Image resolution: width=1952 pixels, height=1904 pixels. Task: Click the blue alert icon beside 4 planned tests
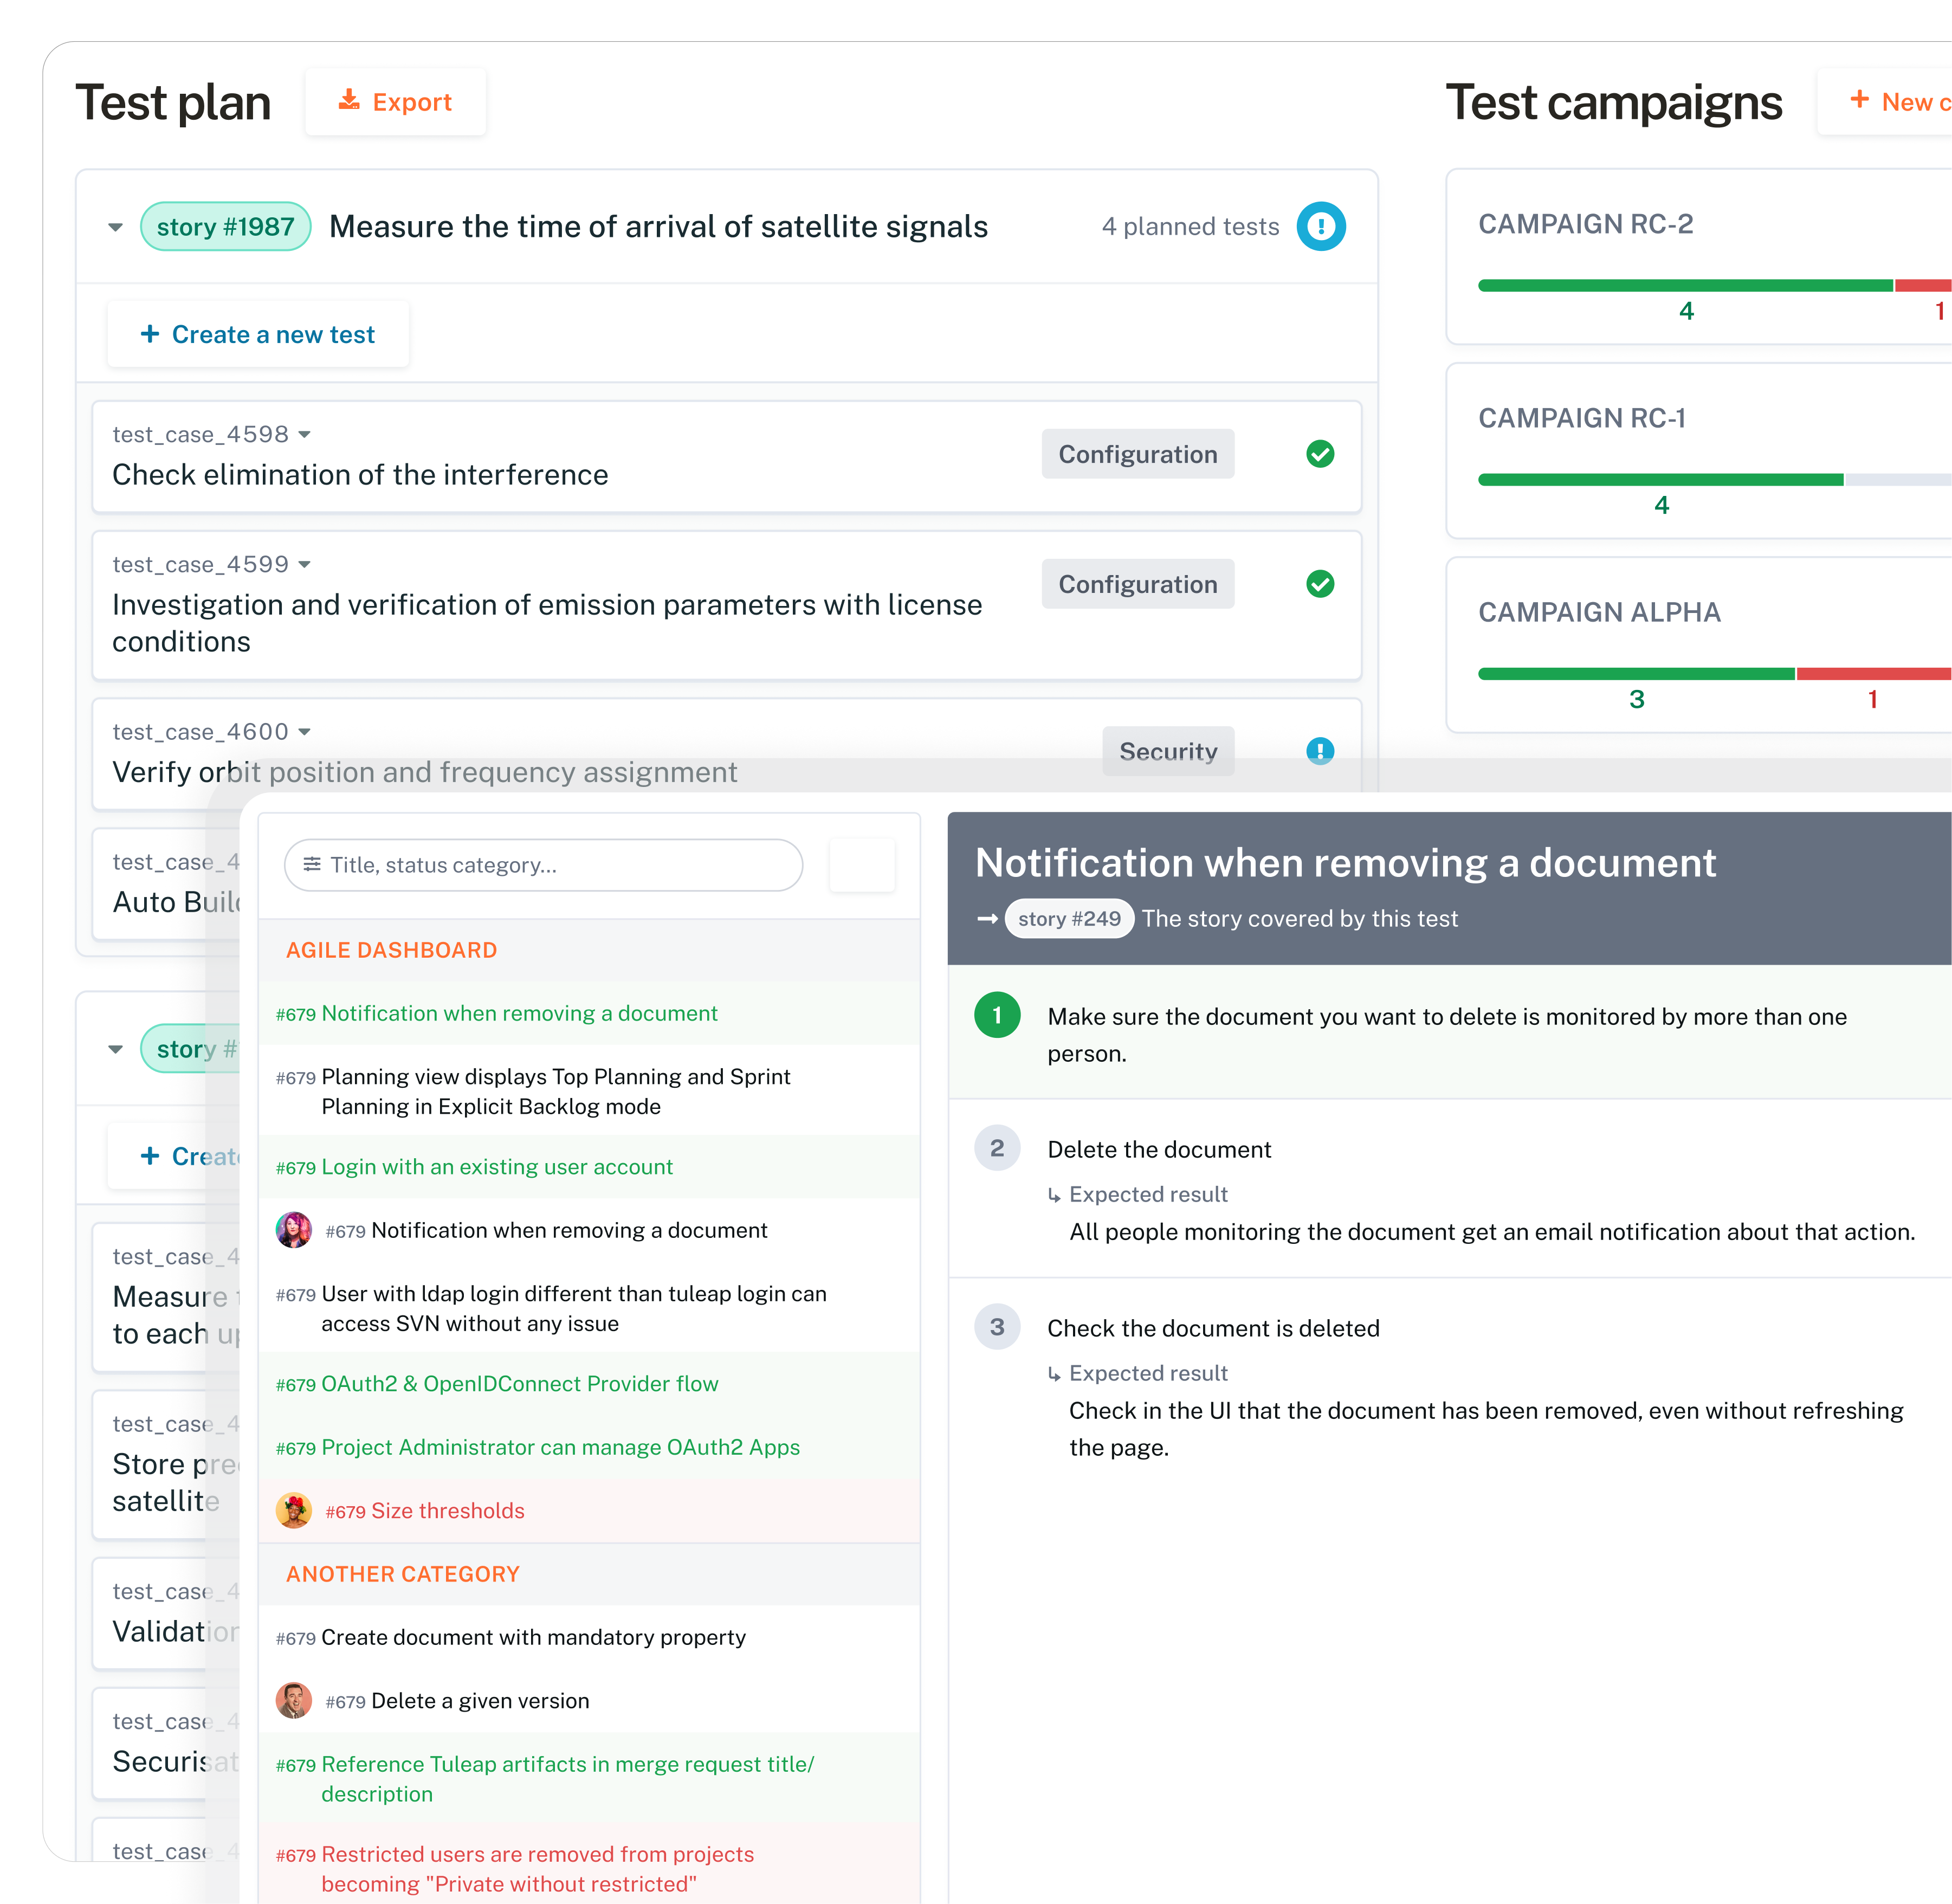tap(1321, 226)
